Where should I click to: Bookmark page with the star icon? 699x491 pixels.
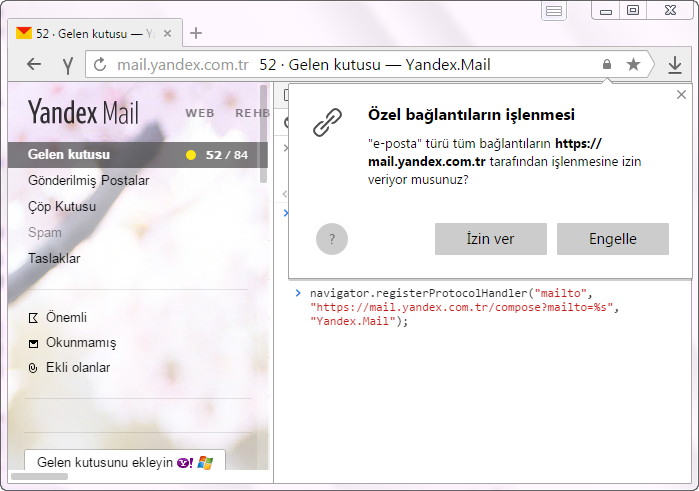(x=633, y=65)
